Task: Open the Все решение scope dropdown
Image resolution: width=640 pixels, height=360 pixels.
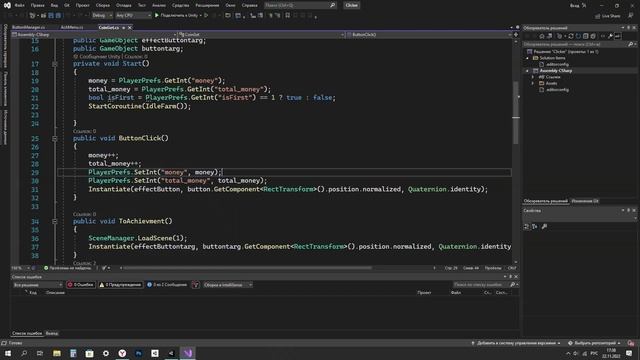Action: click(38, 285)
